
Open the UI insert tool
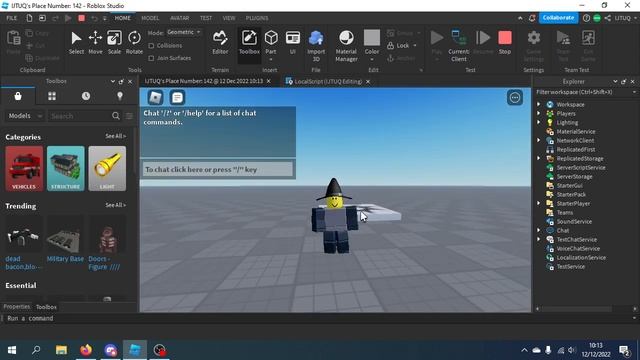click(293, 42)
